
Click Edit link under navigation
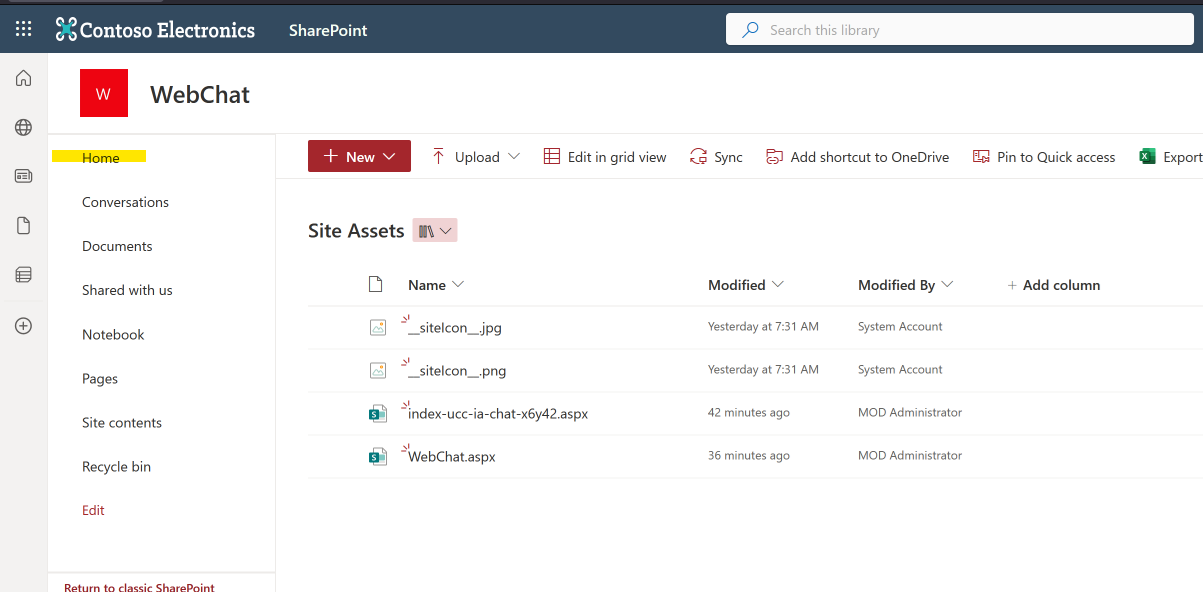(93, 510)
